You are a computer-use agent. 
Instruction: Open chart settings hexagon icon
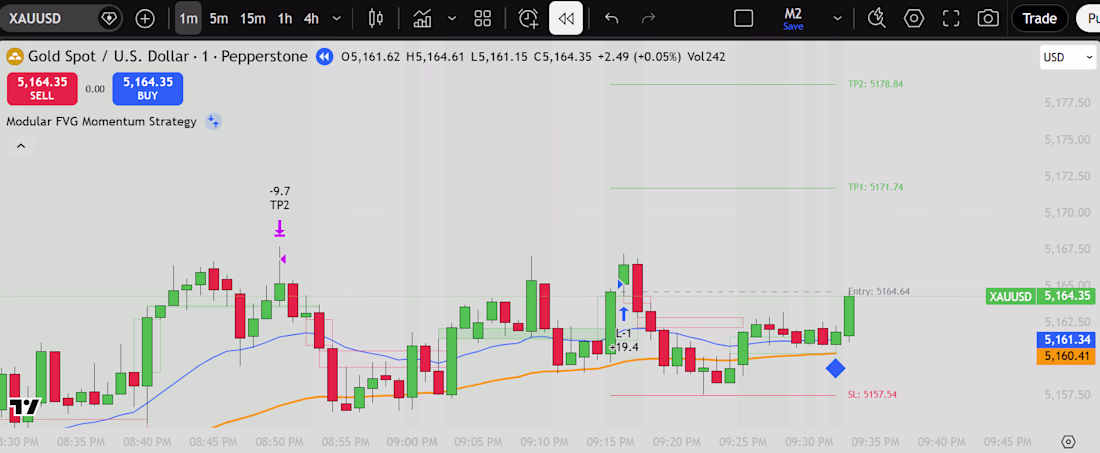point(913,19)
